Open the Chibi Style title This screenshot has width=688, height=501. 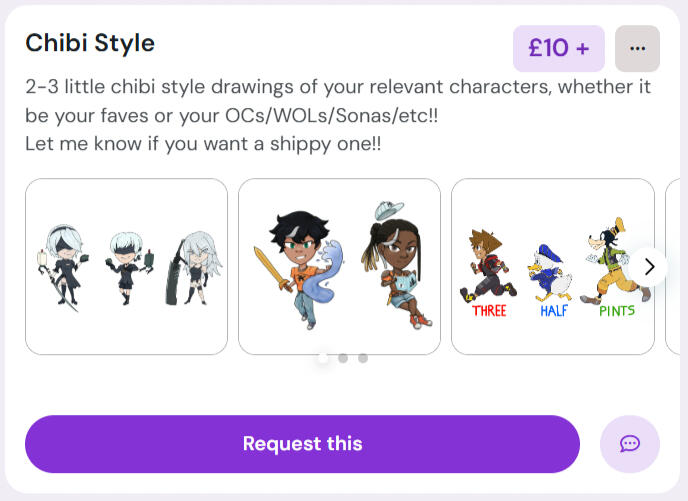tap(90, 43)
